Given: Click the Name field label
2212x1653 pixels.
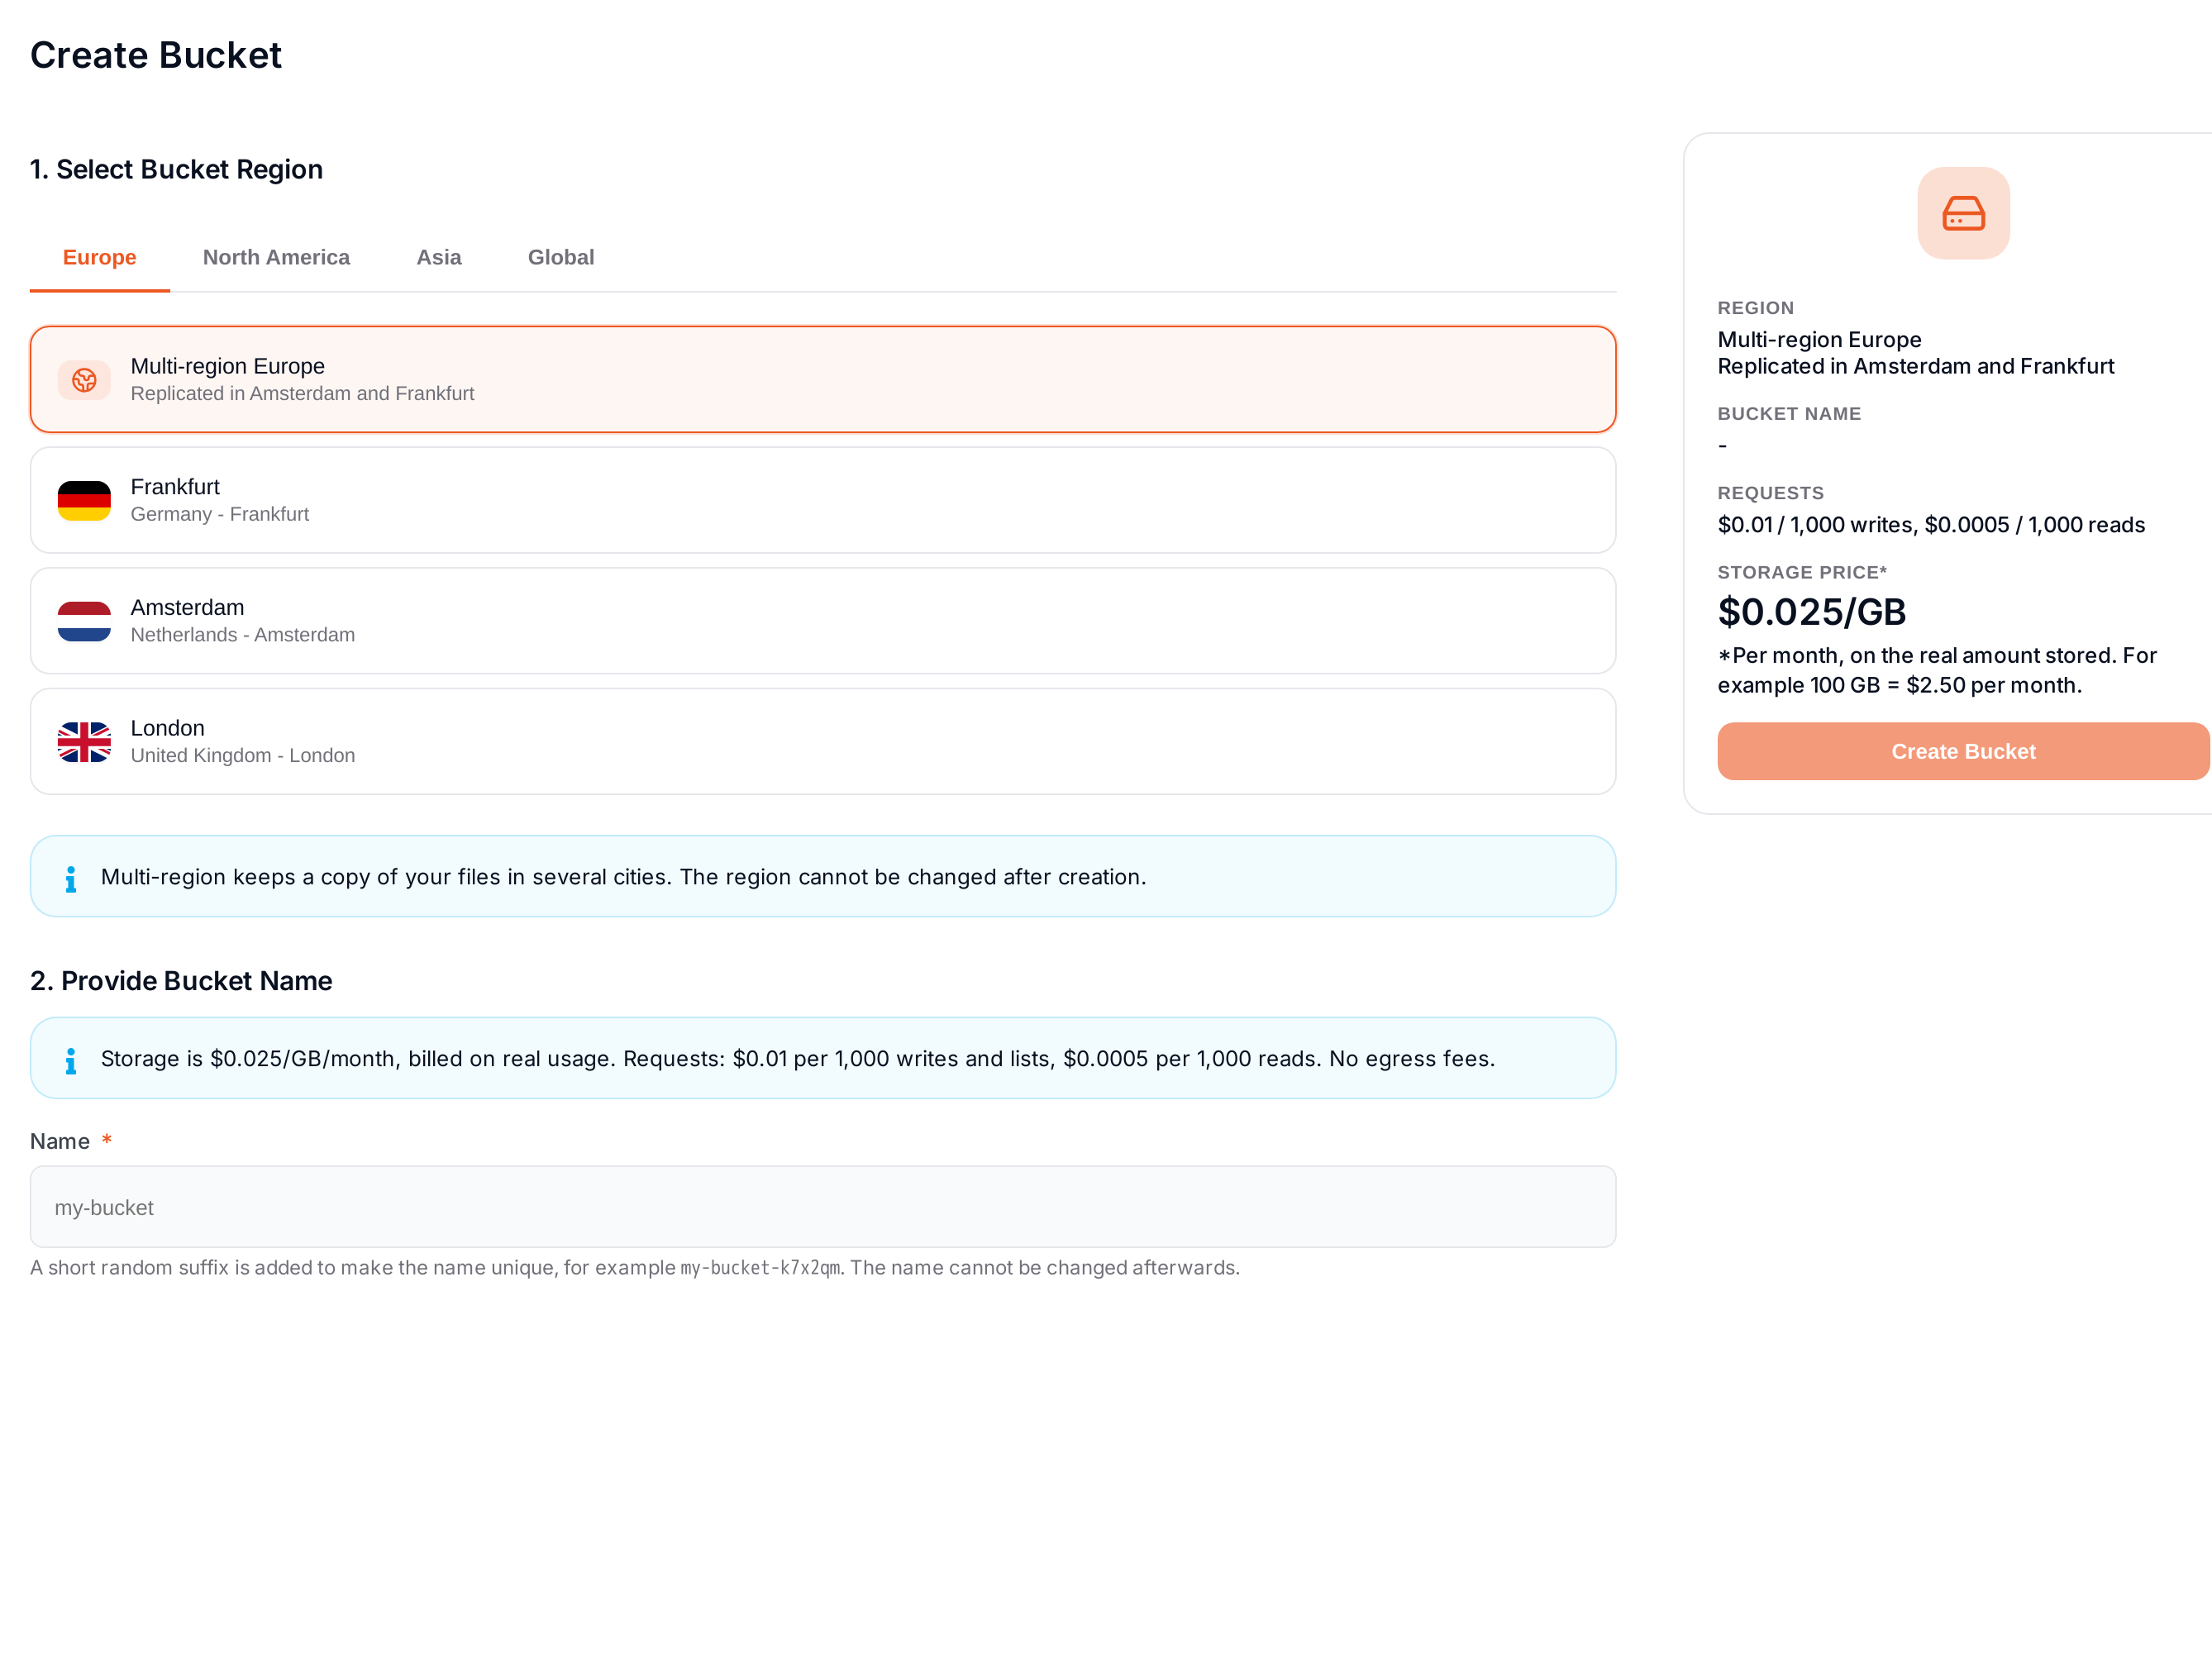Looking at the screenshot, I should 60,1142.
